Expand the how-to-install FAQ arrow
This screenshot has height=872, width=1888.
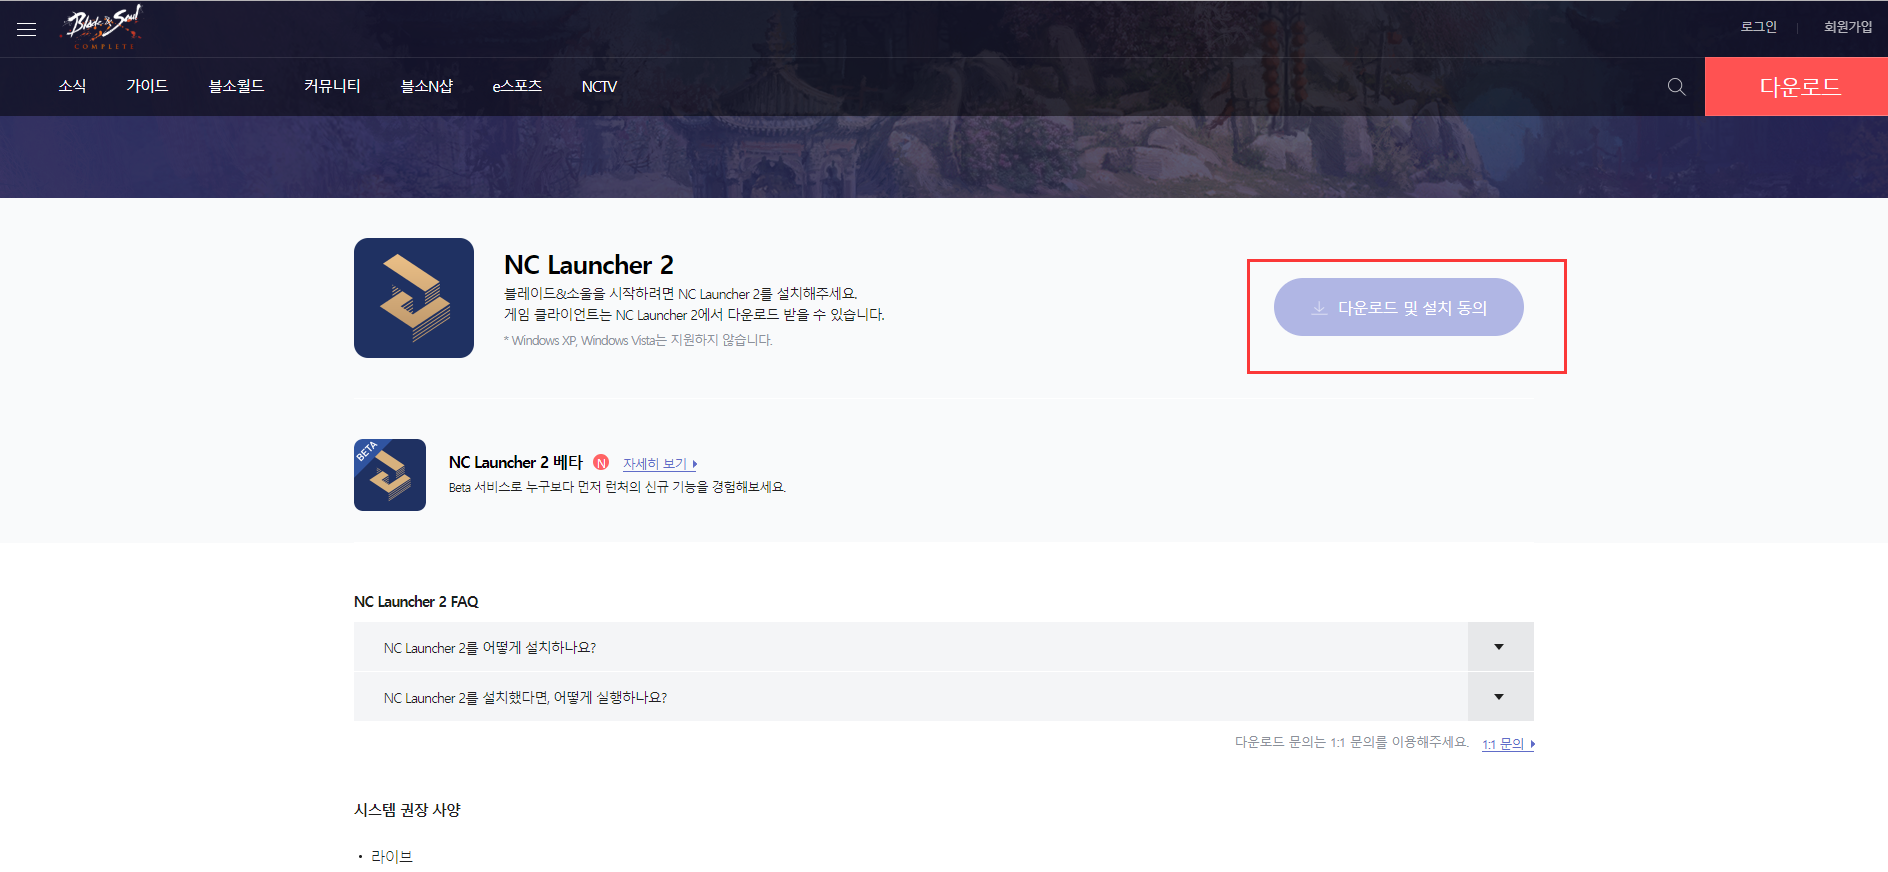pos(1499,647)
